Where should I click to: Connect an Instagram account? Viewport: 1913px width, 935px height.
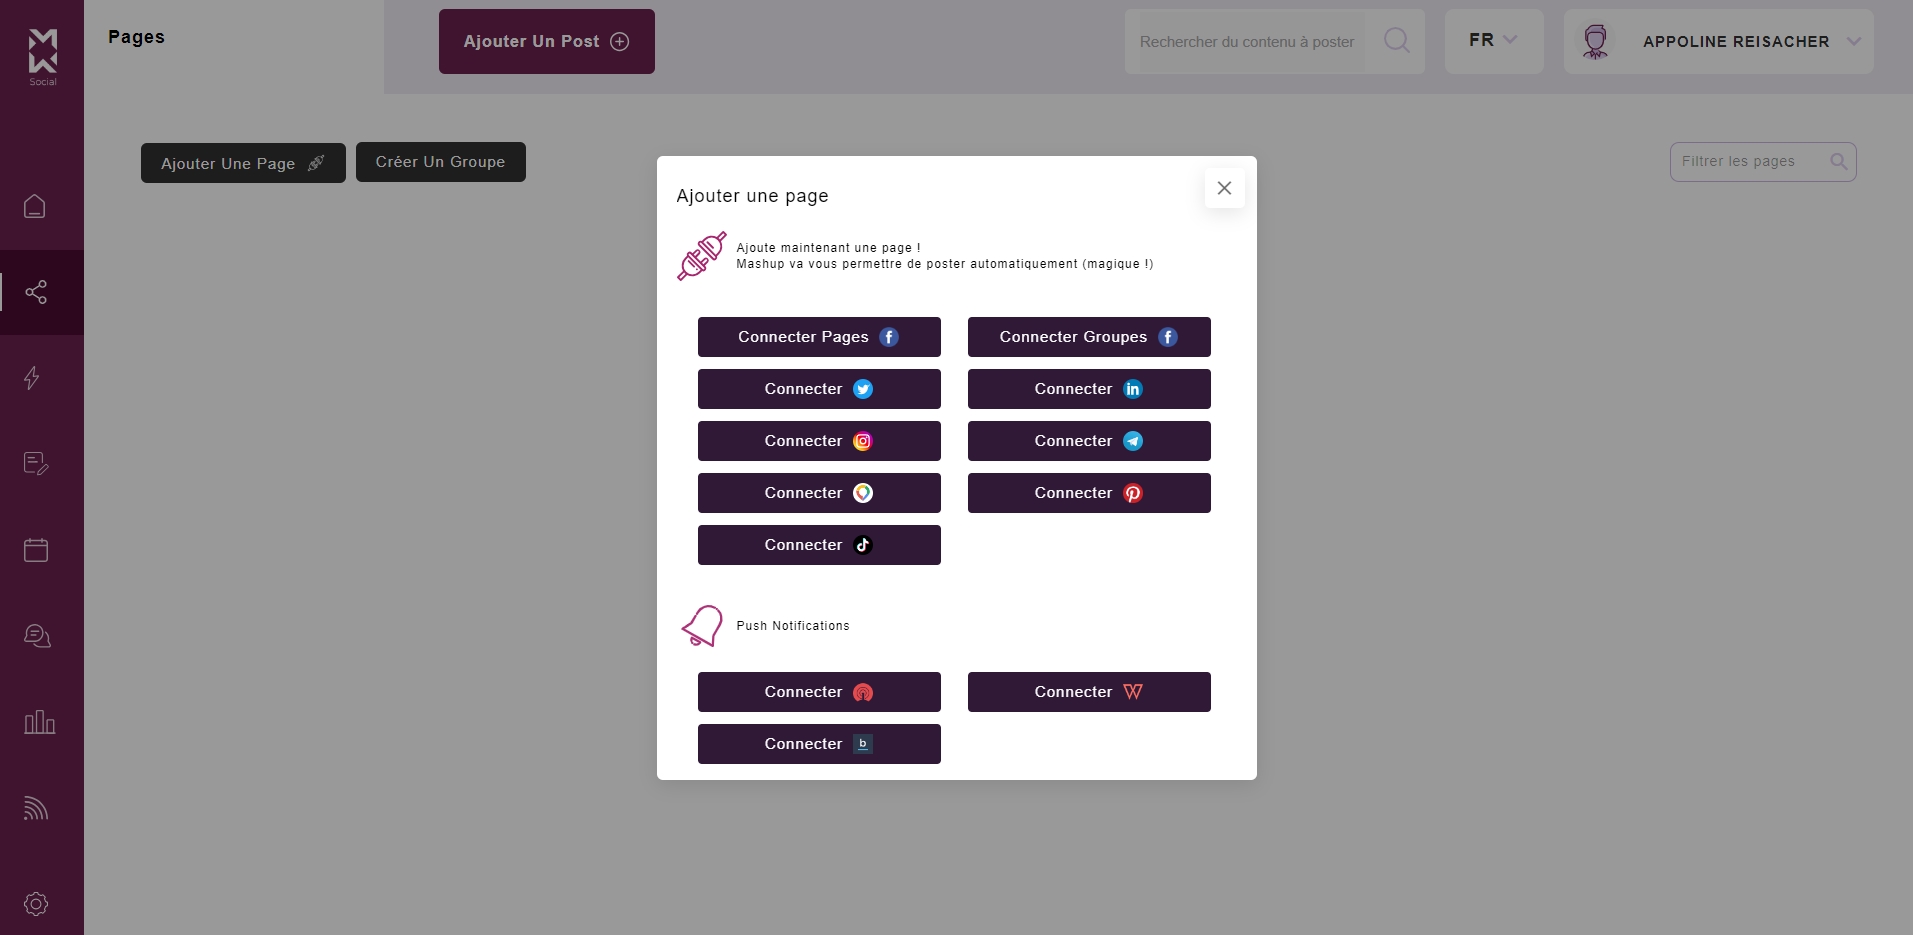[819, 441]
